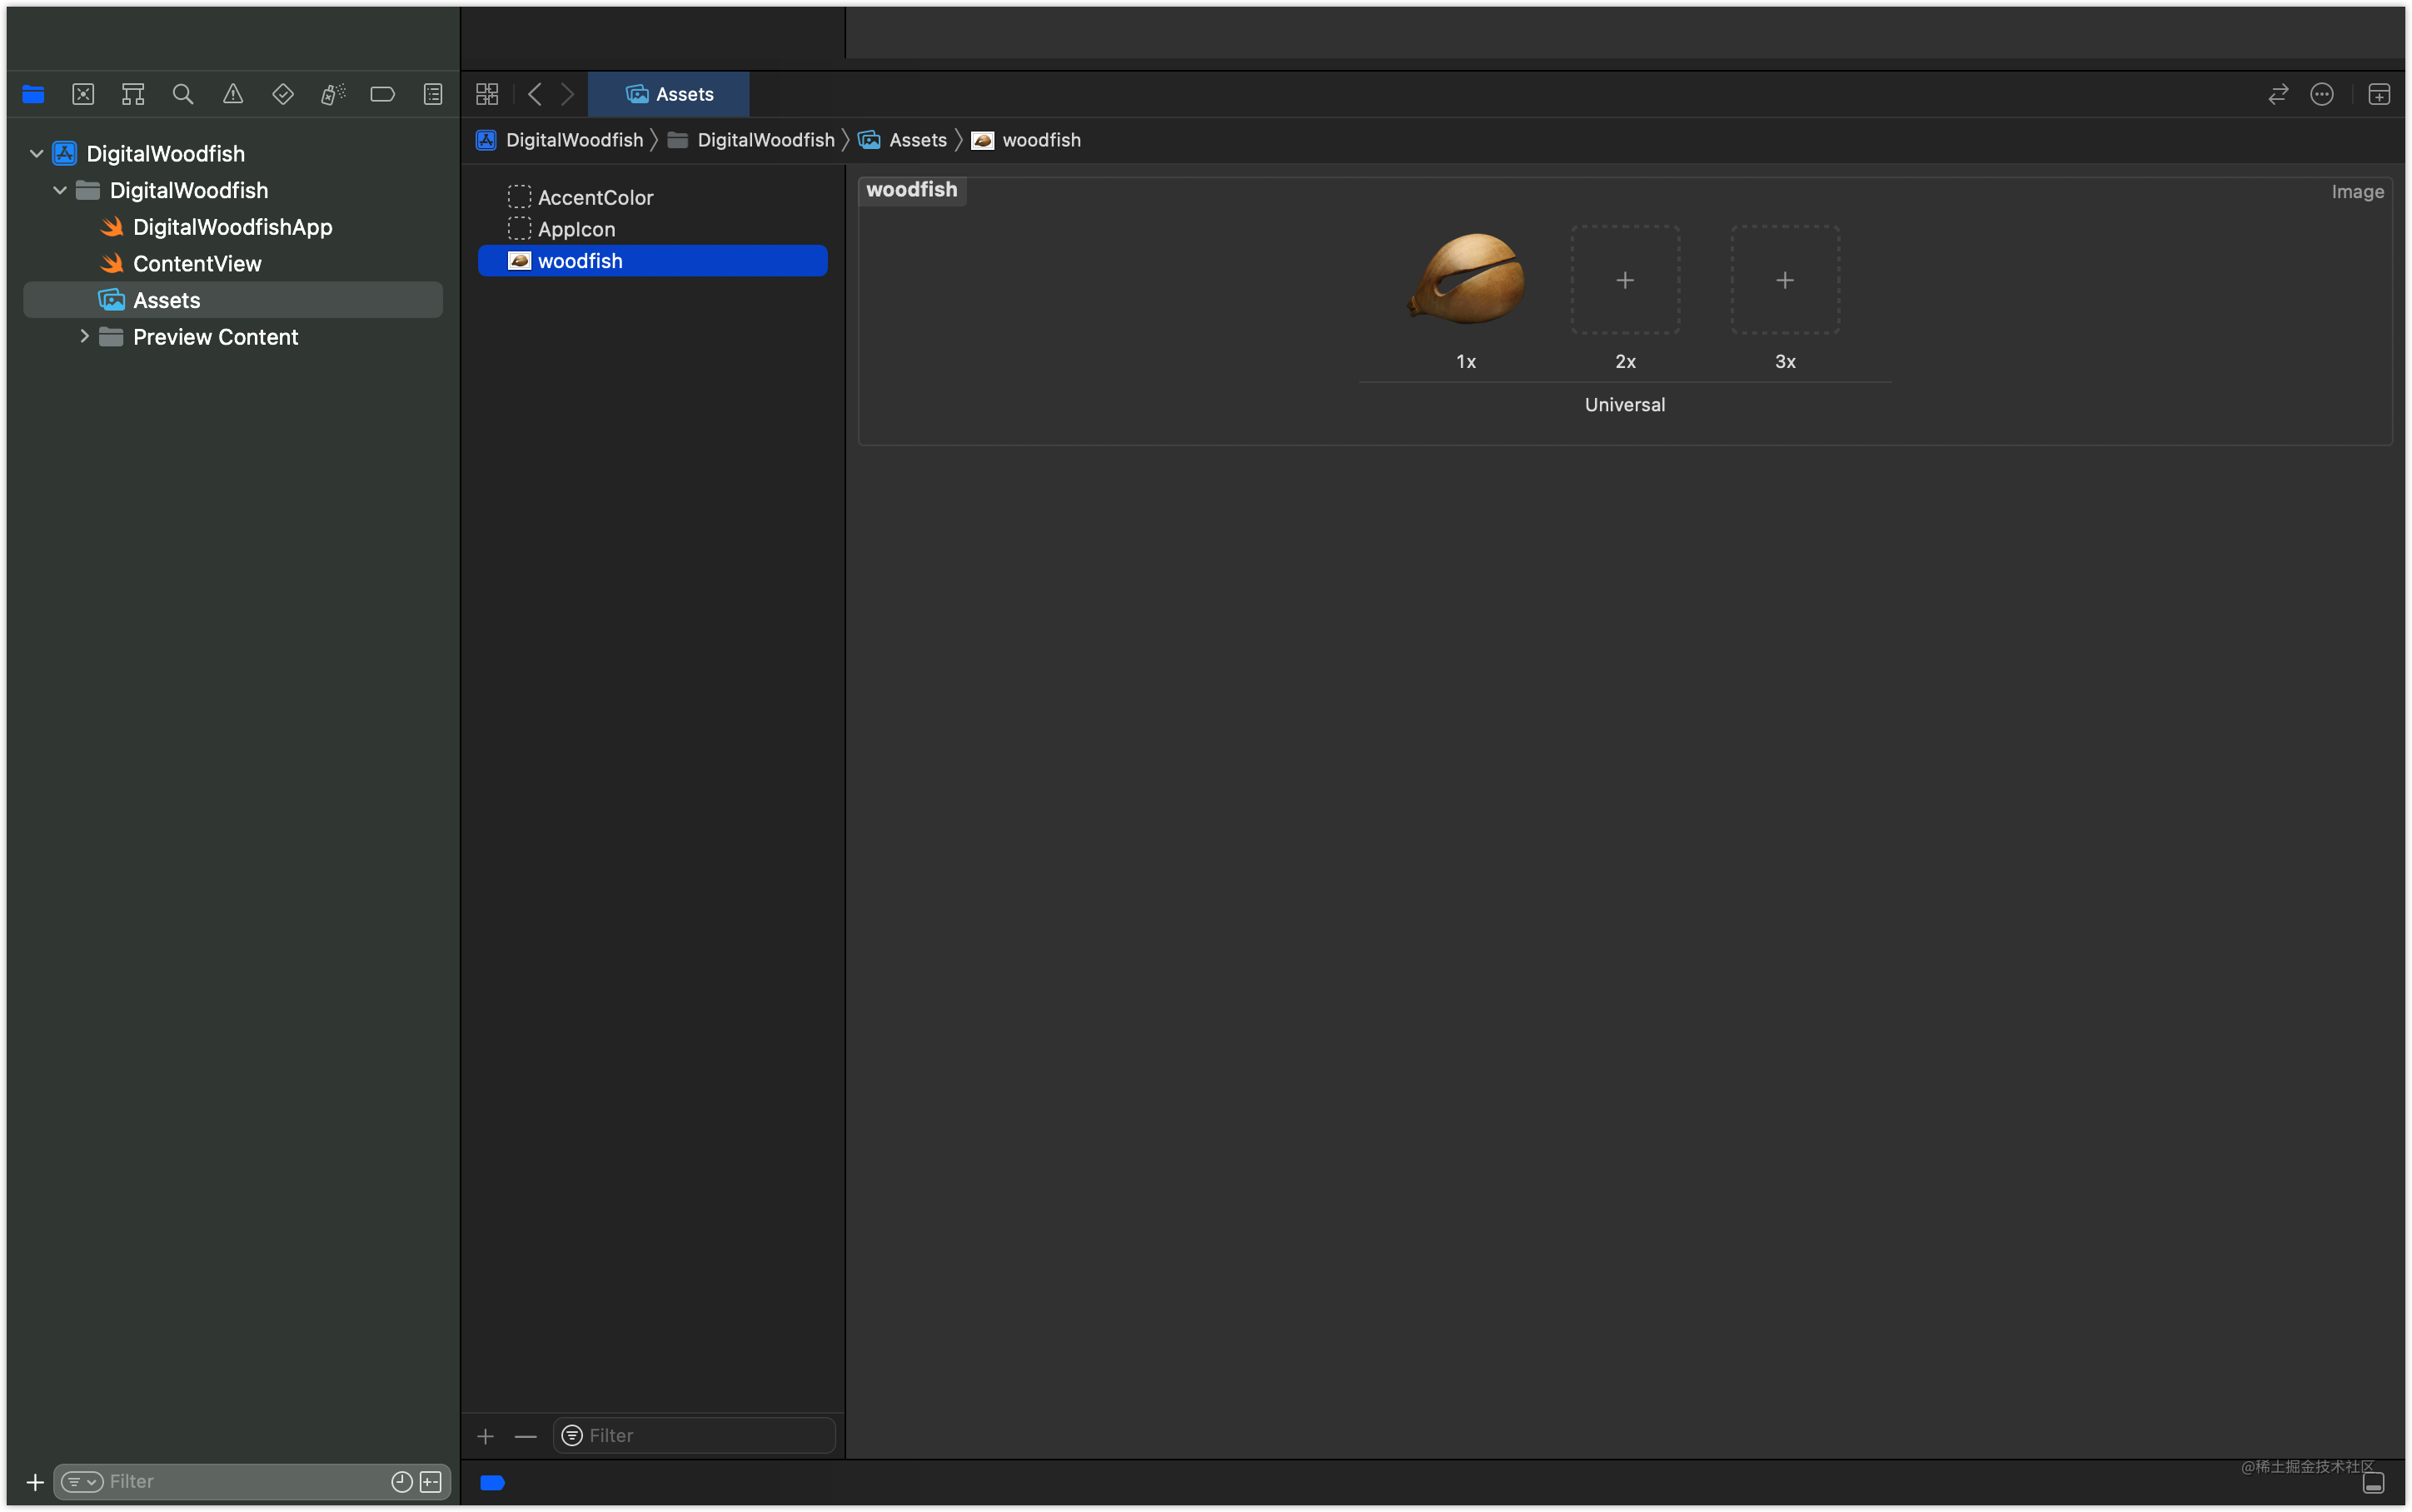The height and width of the screenshot is (1512, 2412).
Task: Click the blue breakpoint indicator in bottom bar
Action: [x=492, y=1483]
